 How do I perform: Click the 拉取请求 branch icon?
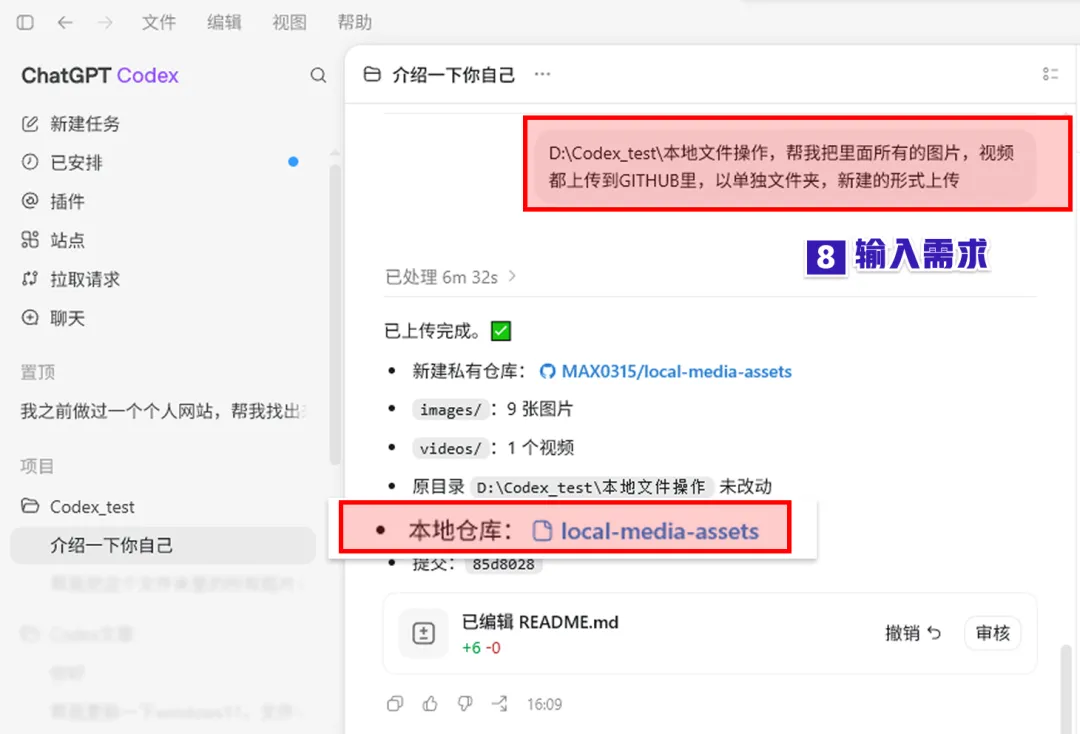30,279
